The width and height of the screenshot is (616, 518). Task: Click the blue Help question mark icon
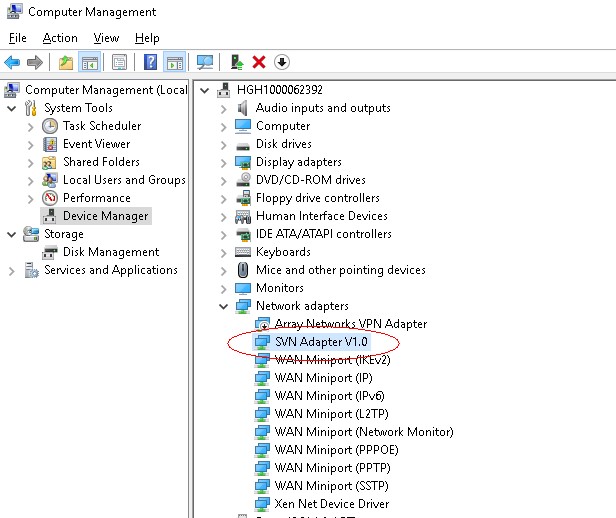(x=150, y=62)
